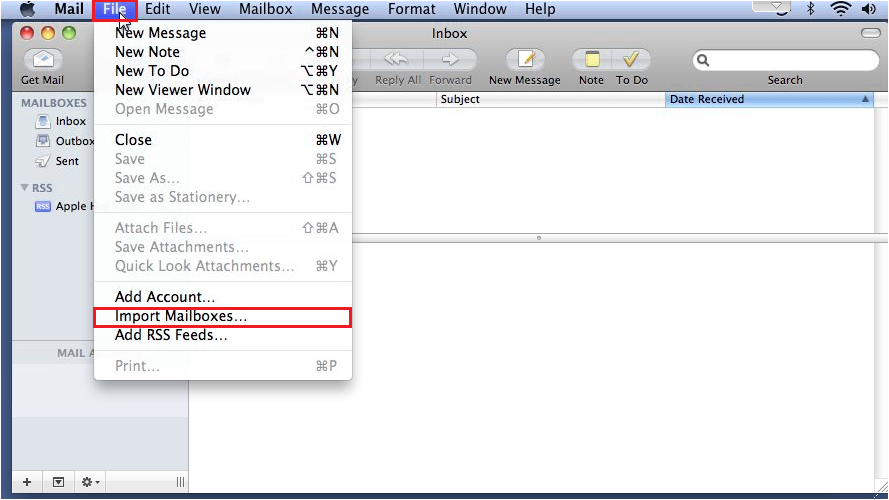The image size is (889, 500).
Task: Choose New Viewer Window menu item
Action: coord(223,90)
